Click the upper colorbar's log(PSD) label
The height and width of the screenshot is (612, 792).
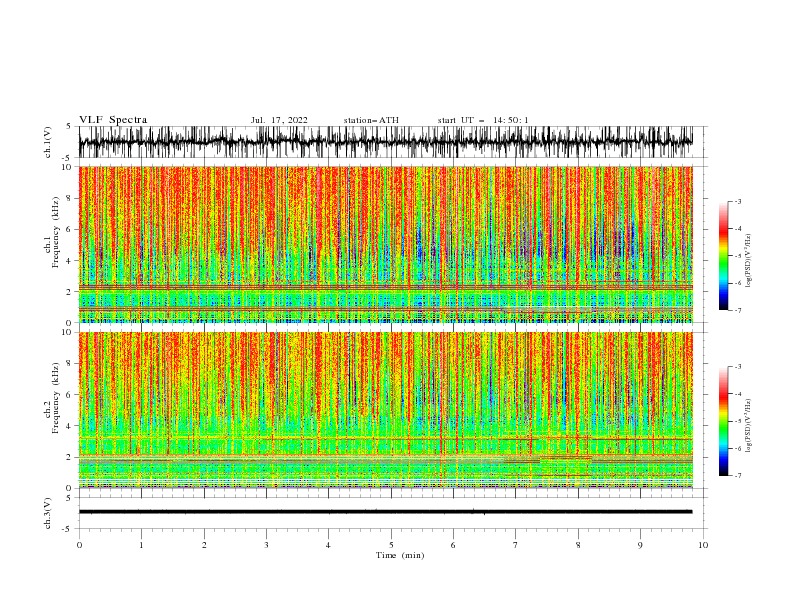[x=748, y=261]
